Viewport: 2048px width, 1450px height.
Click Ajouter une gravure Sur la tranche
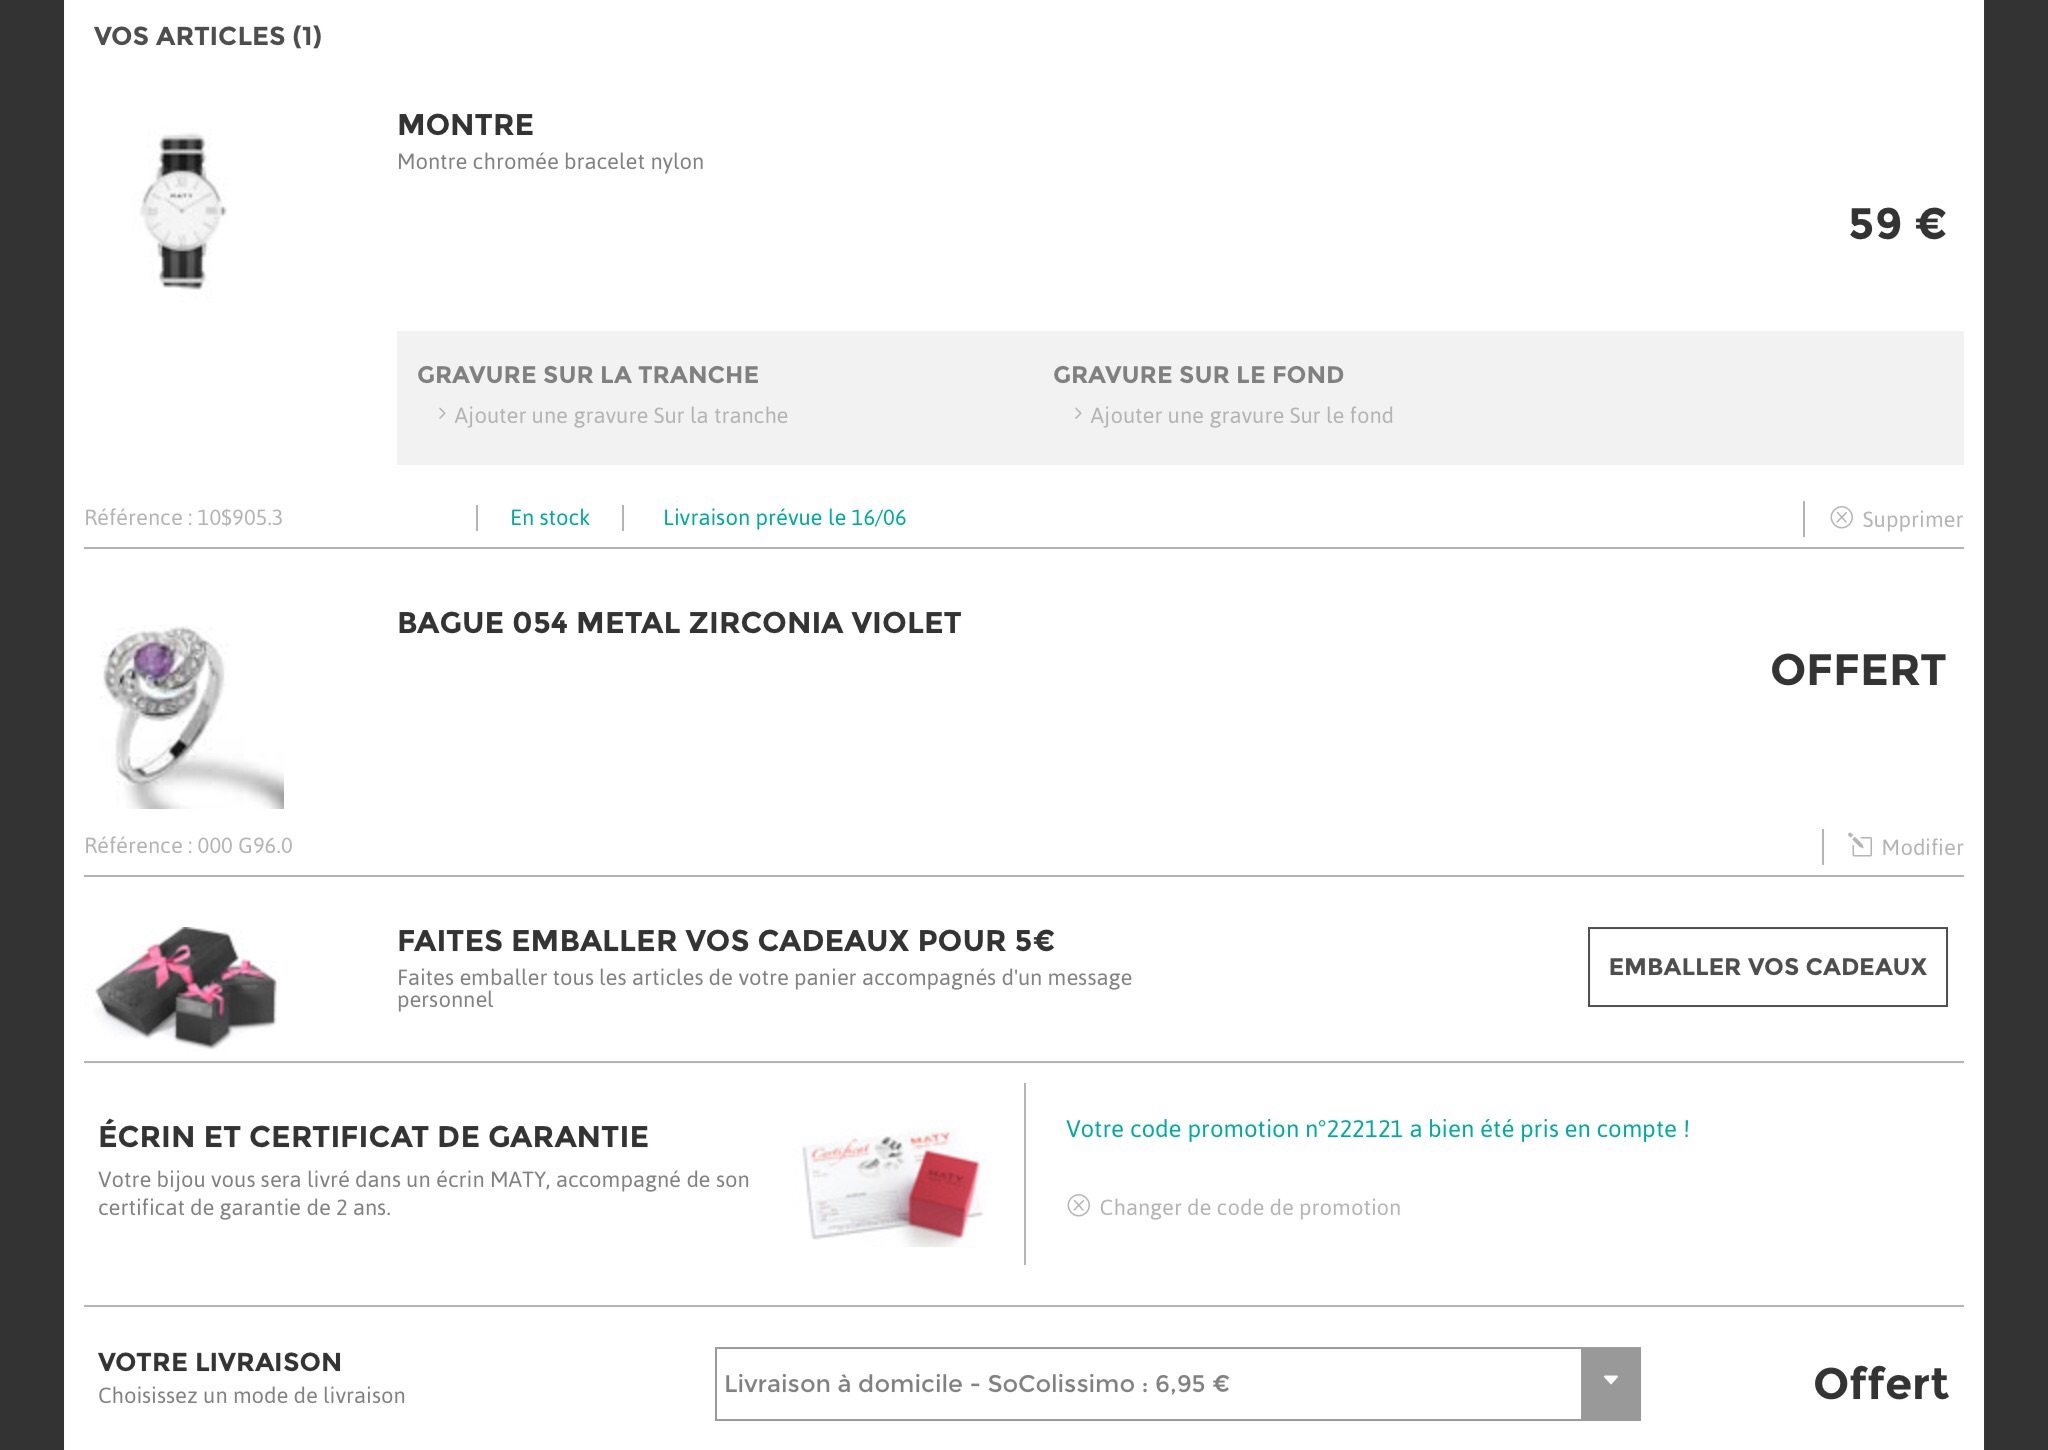point(621,416)
